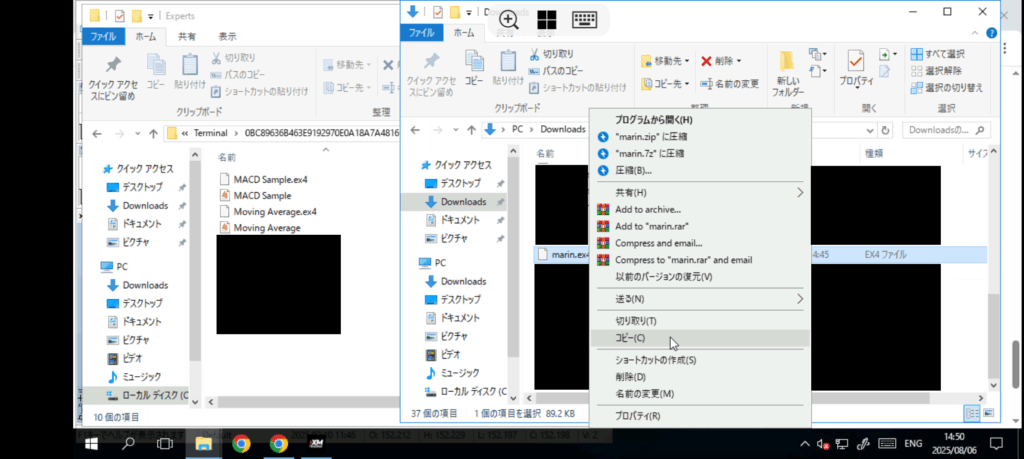
Task: Click the speaker volume icon in system tray
Action: pos(821,444)
